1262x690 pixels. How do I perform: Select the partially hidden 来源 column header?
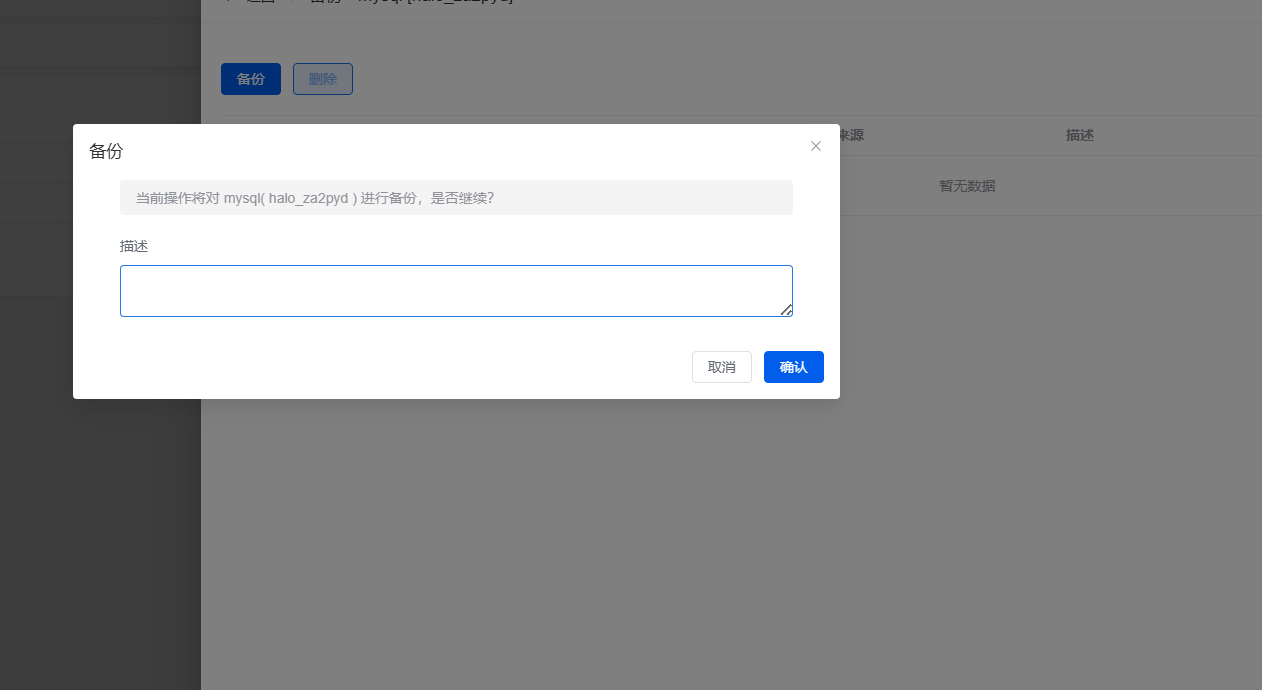pyautogui.click(x=852, y=135)
